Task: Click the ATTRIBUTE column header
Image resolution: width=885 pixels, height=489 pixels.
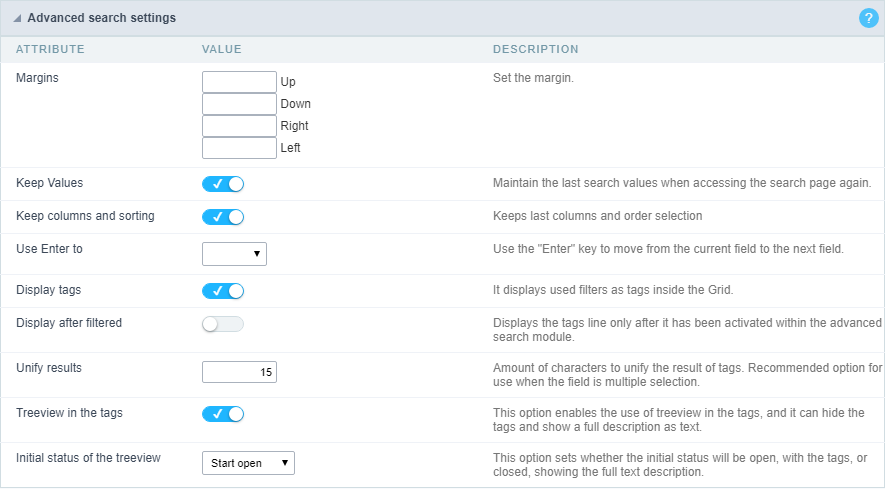Action: (x=50, y=49)
